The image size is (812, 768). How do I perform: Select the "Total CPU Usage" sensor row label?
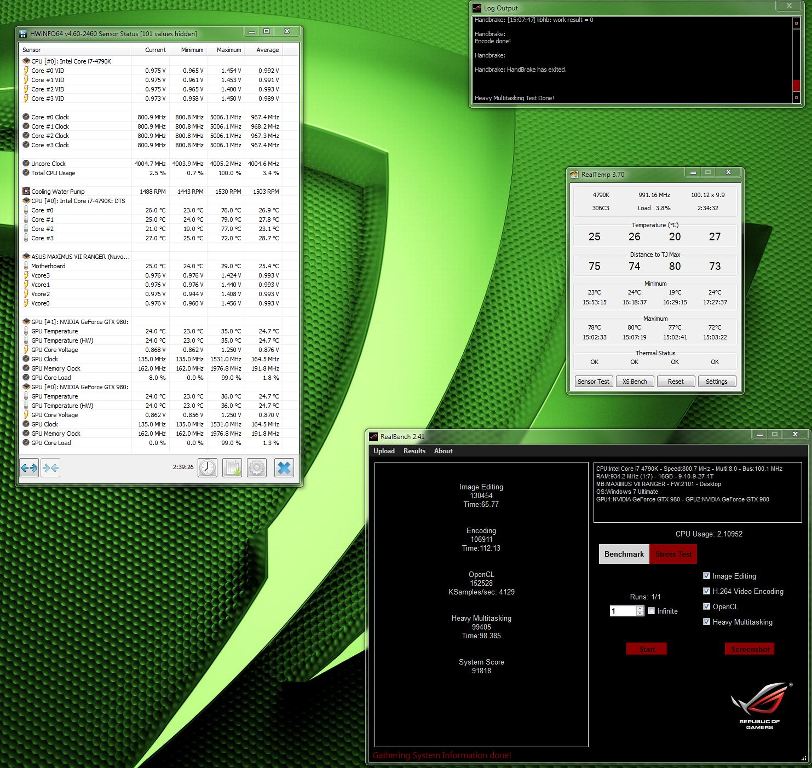click(x=53, y=173)
